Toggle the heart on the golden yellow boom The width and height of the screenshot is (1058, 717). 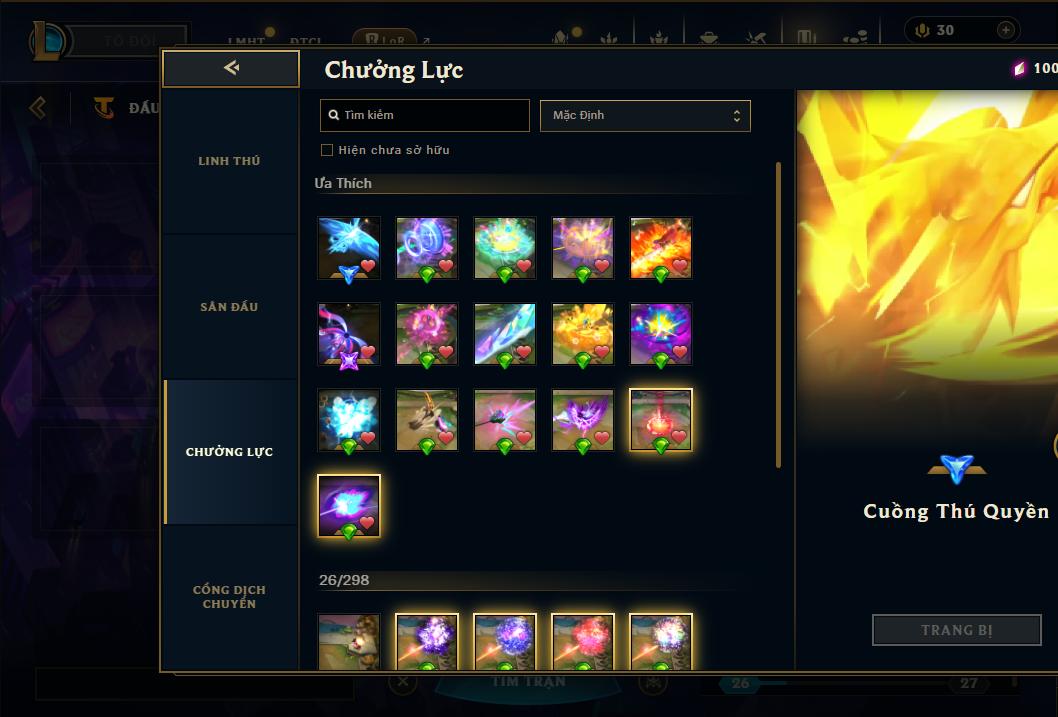pyautogui.click(x=602, y=351)
